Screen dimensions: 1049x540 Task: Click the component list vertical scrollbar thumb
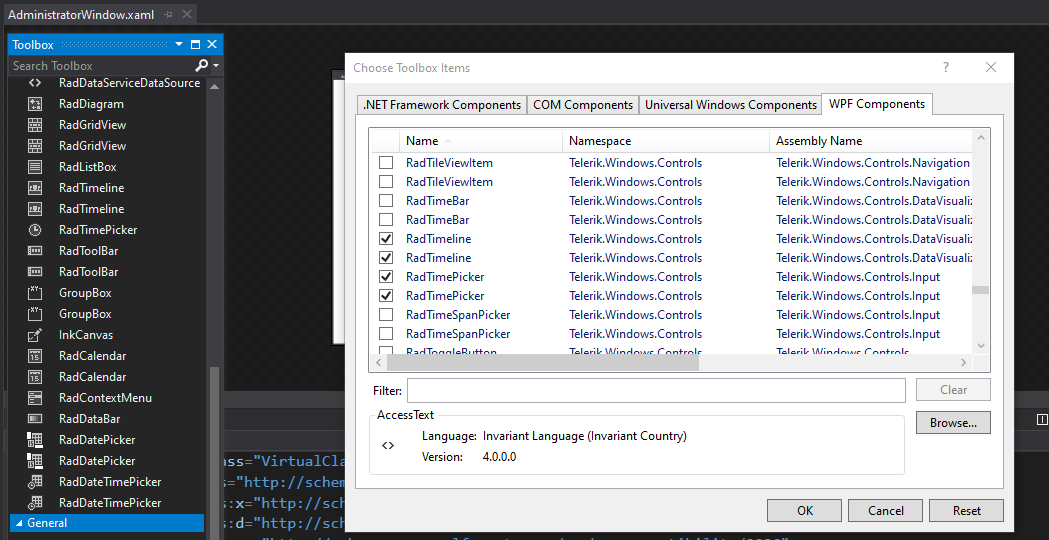(x=980, y=290)
